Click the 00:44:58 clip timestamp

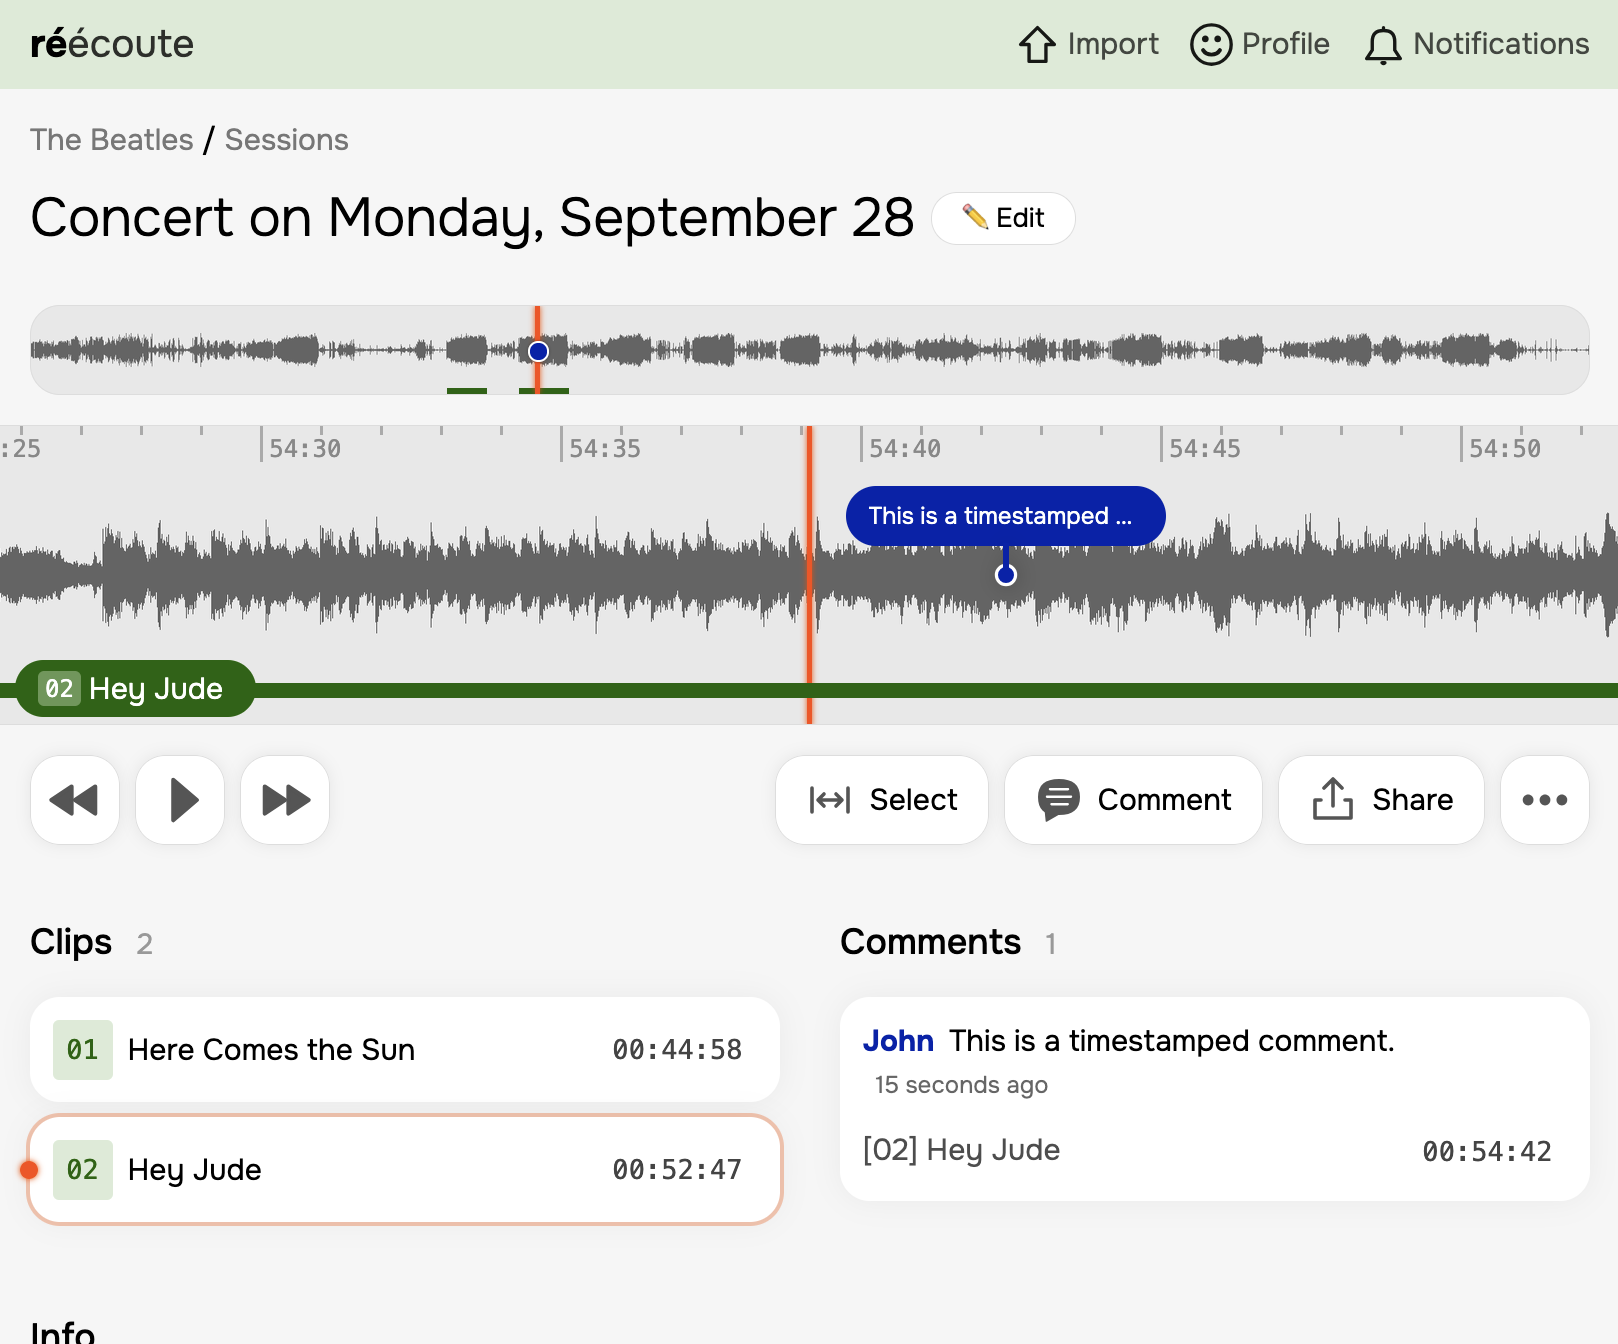tap(677, 1050)
